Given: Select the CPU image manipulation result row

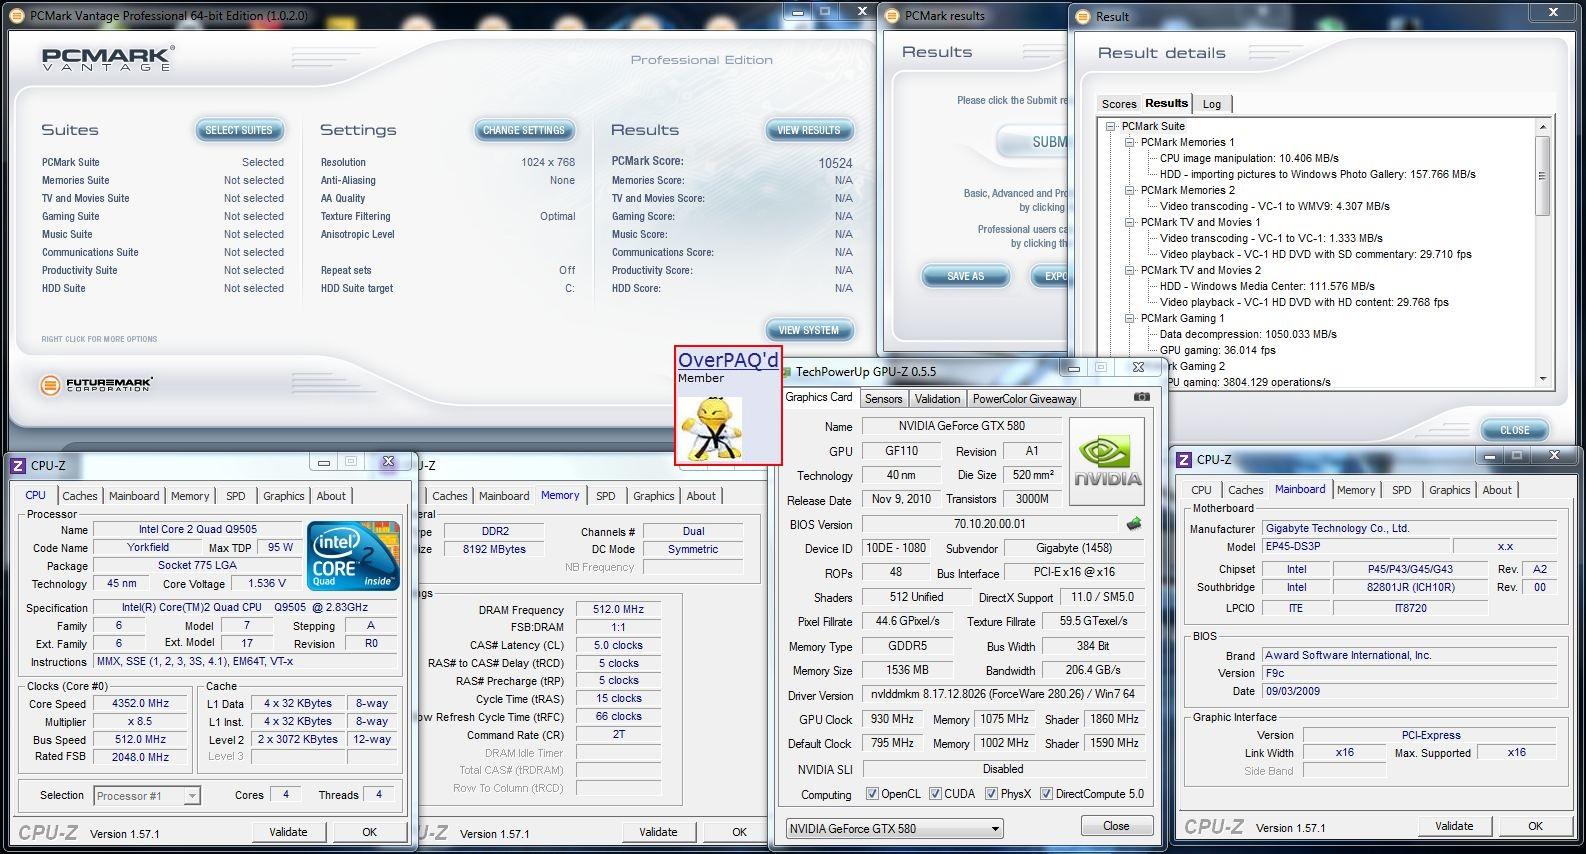Looking at the screenshot, I should [1248, 158].
